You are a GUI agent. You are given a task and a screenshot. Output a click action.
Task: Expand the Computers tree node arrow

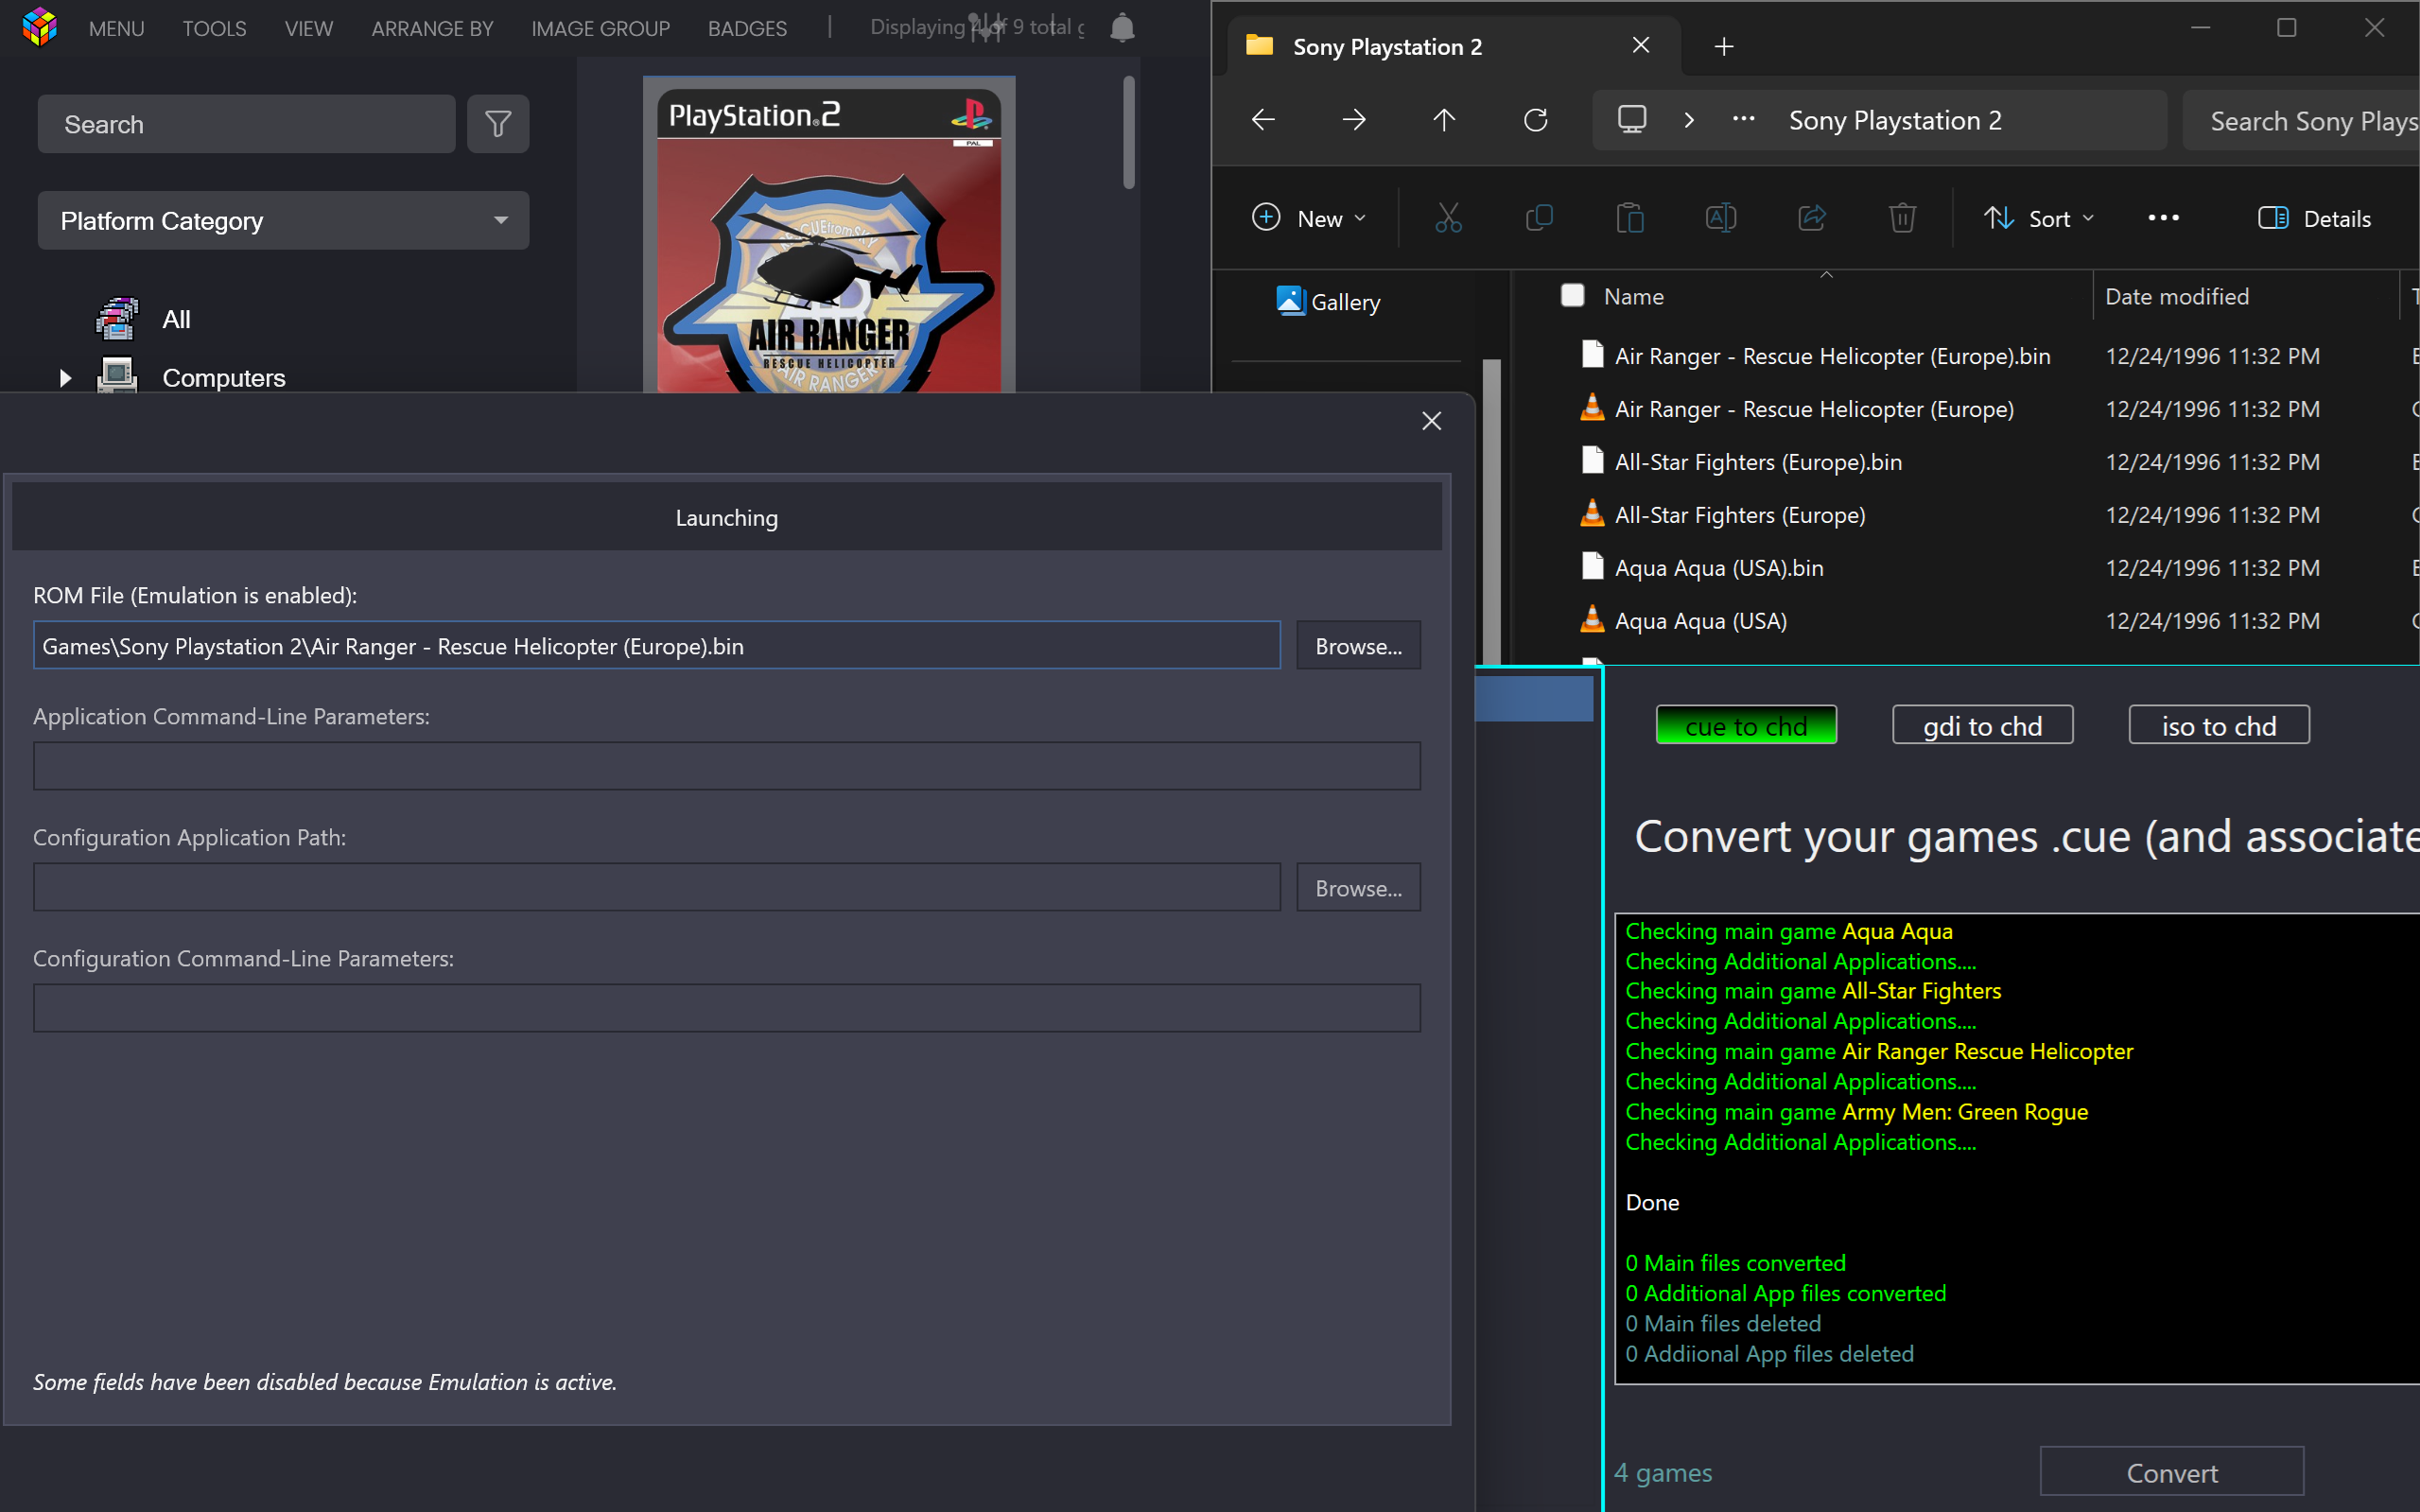(65, 378)
